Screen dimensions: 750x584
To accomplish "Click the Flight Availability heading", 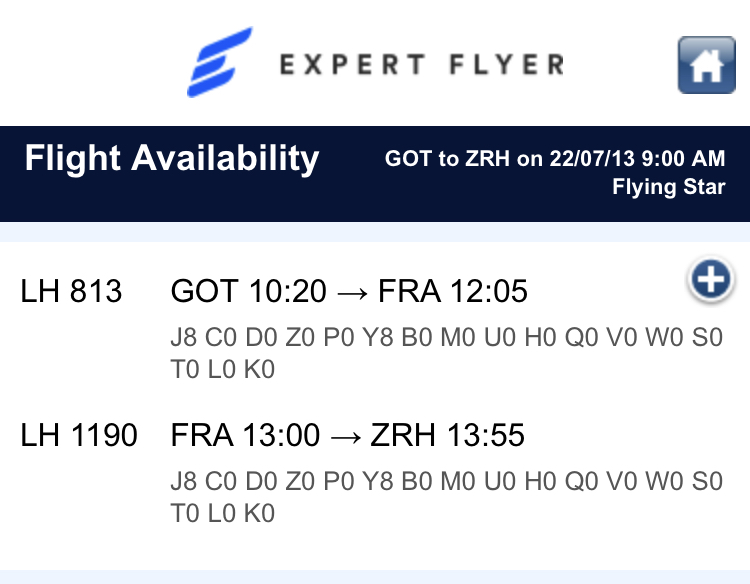I will (172, 158).
